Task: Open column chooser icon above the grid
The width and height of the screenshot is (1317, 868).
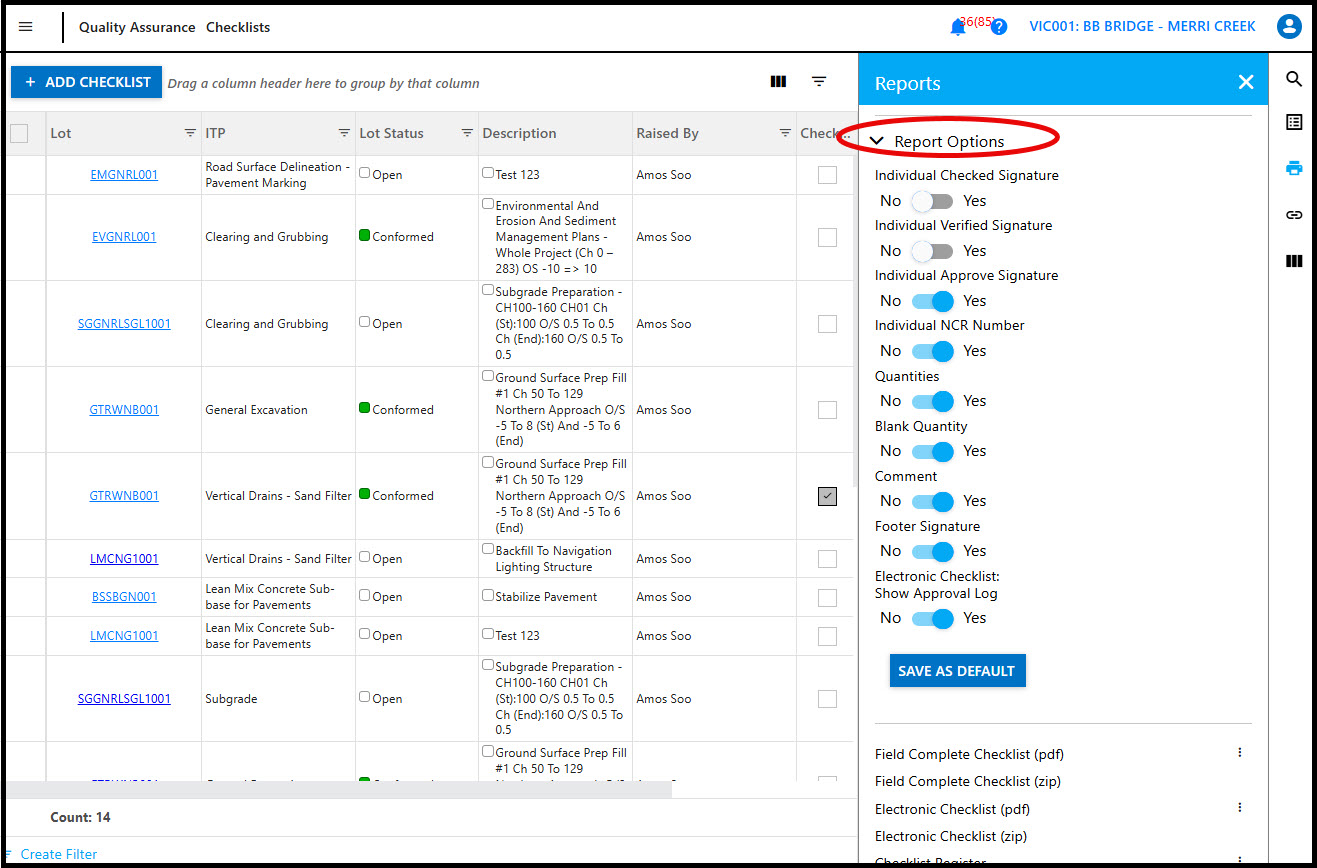Action: [778, 82]
